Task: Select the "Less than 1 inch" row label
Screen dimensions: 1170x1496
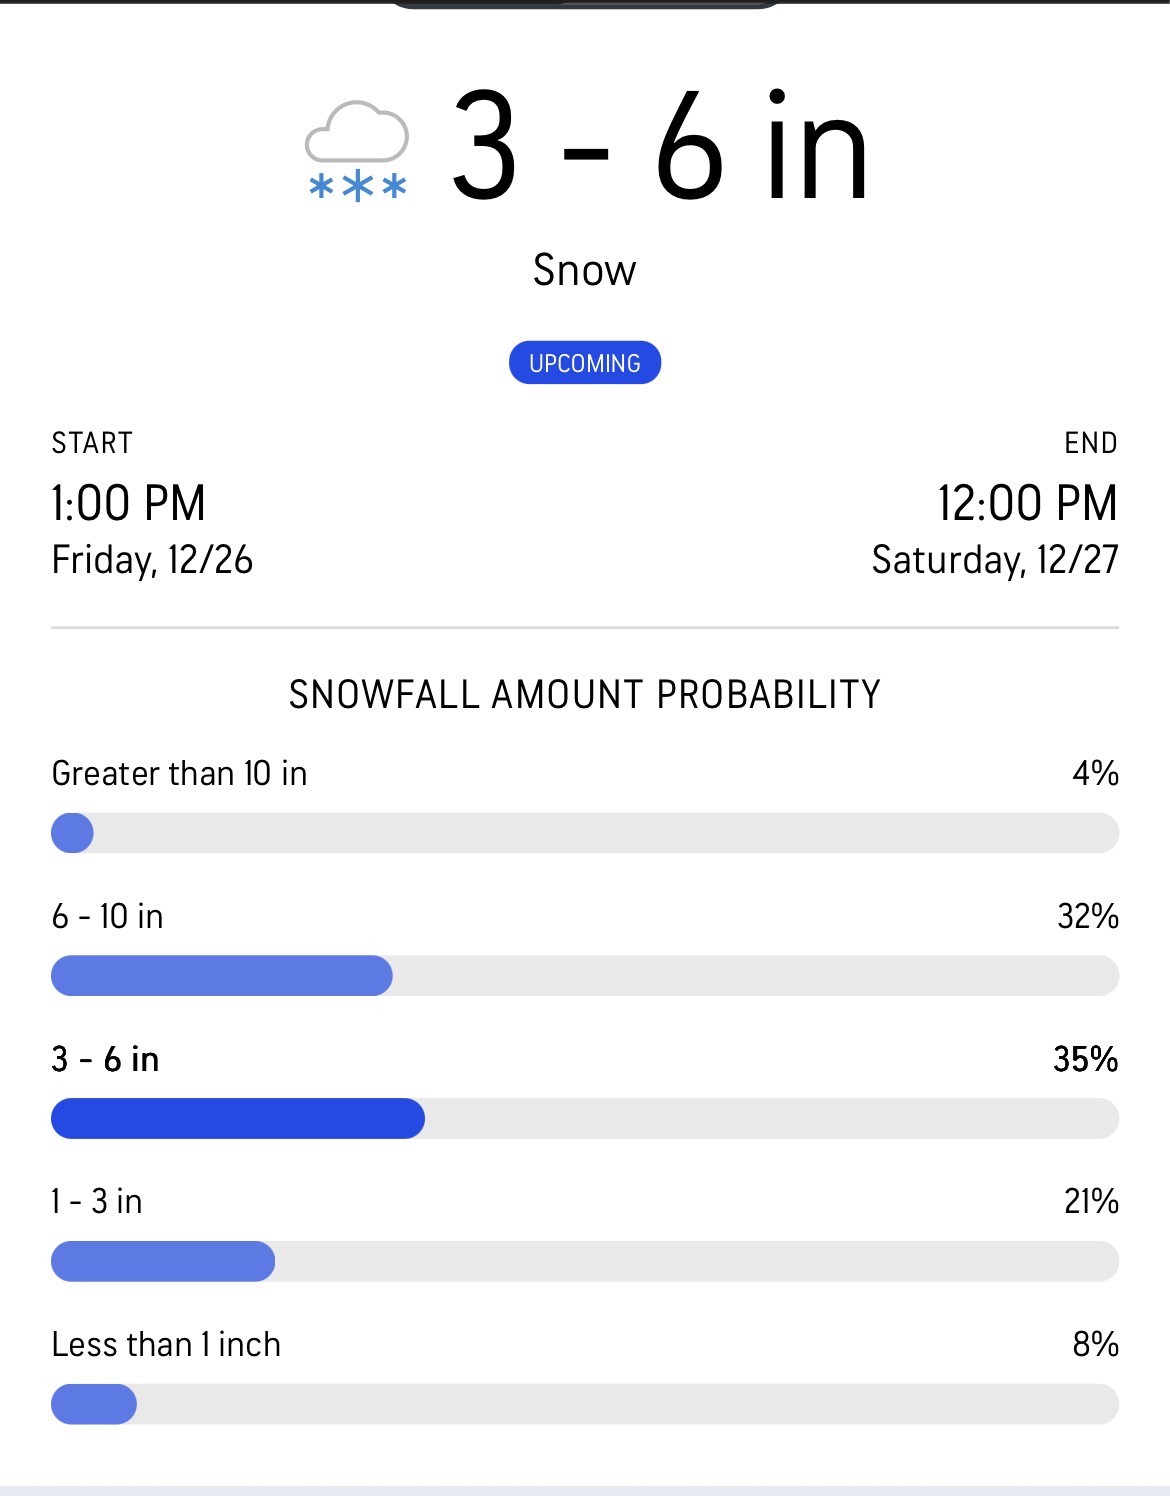Action: 166,1345
